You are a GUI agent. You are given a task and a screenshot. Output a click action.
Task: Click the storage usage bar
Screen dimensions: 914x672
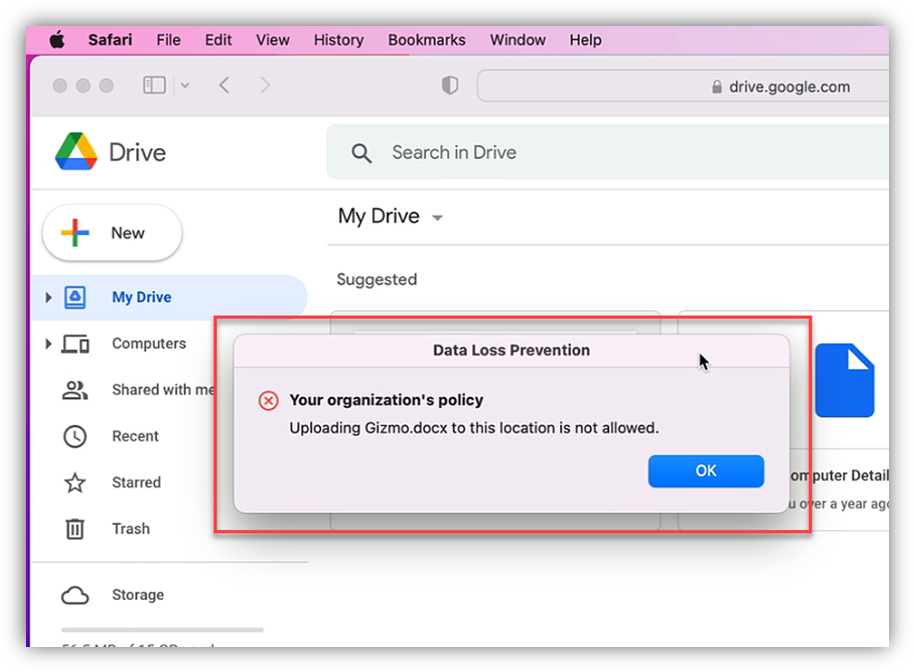(x=163, y=630)
